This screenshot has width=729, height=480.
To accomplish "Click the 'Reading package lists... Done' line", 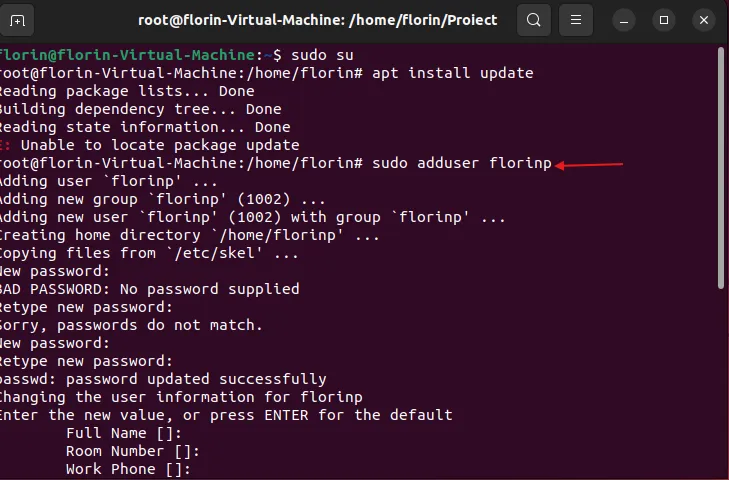I will click(125, 91).
